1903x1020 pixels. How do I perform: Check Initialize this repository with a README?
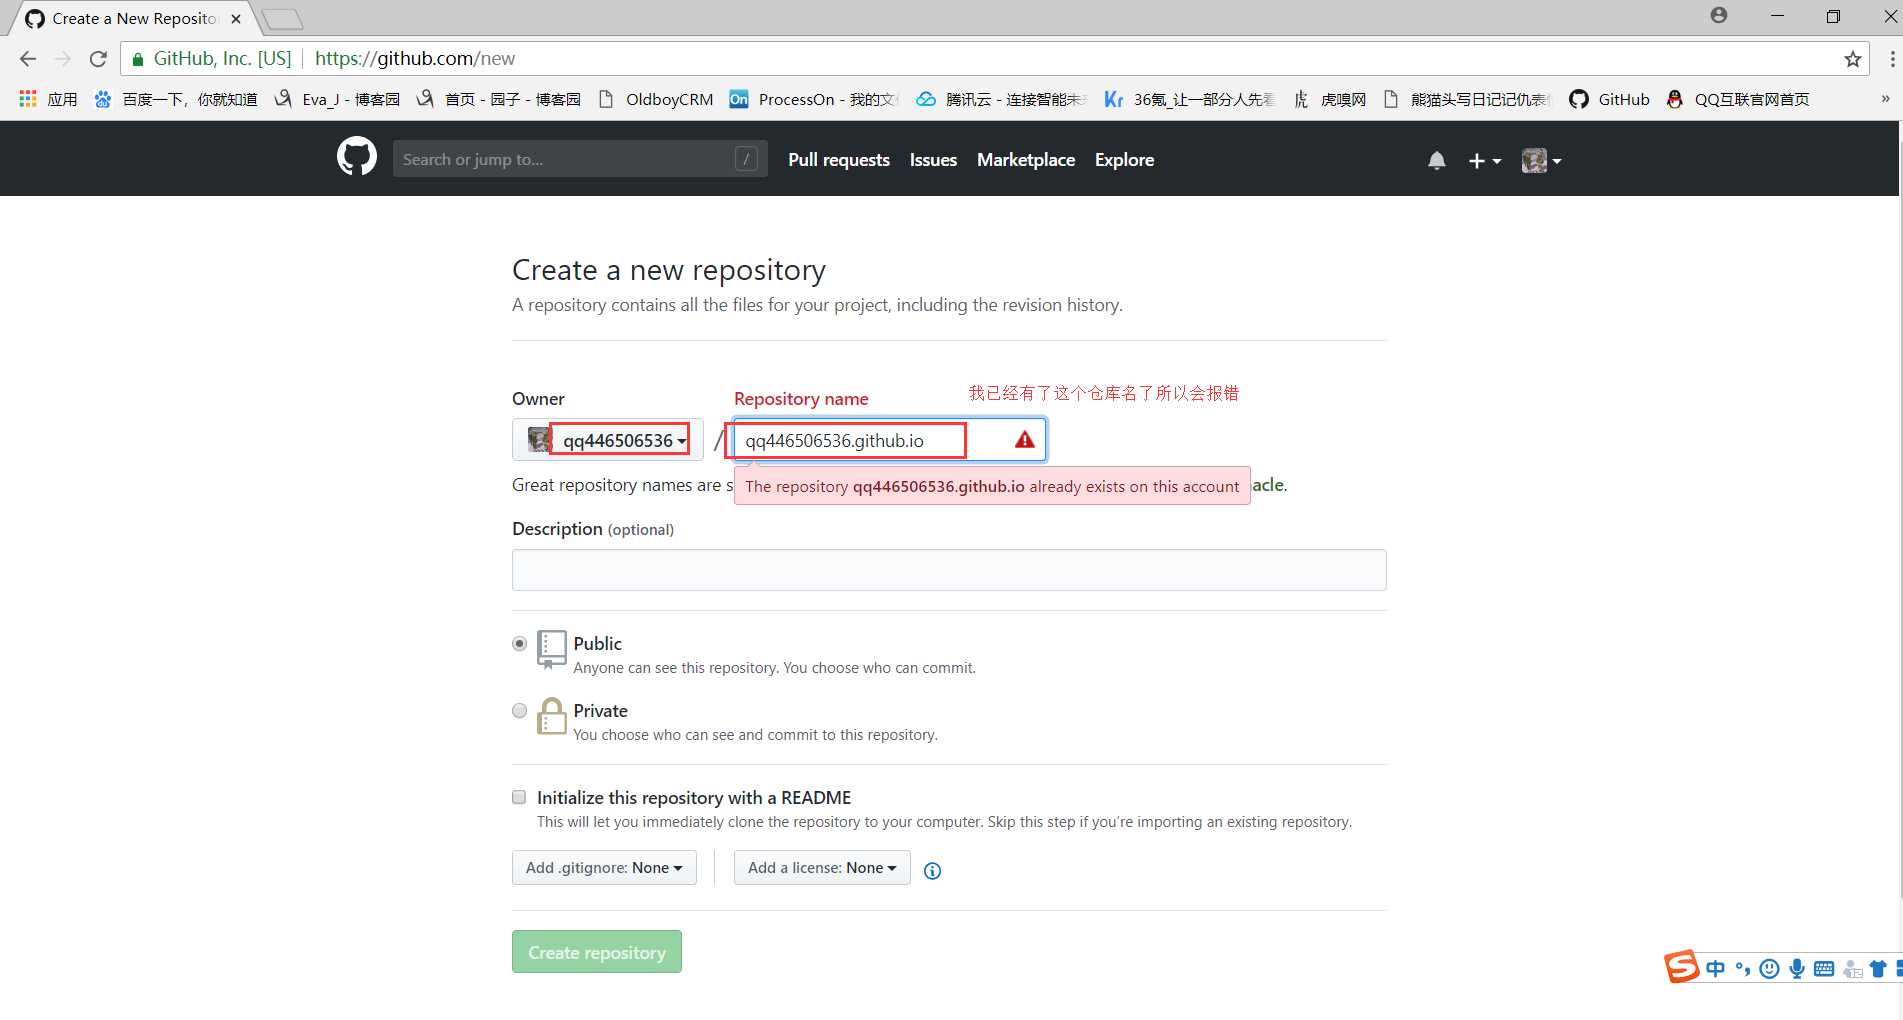(519, 797)
